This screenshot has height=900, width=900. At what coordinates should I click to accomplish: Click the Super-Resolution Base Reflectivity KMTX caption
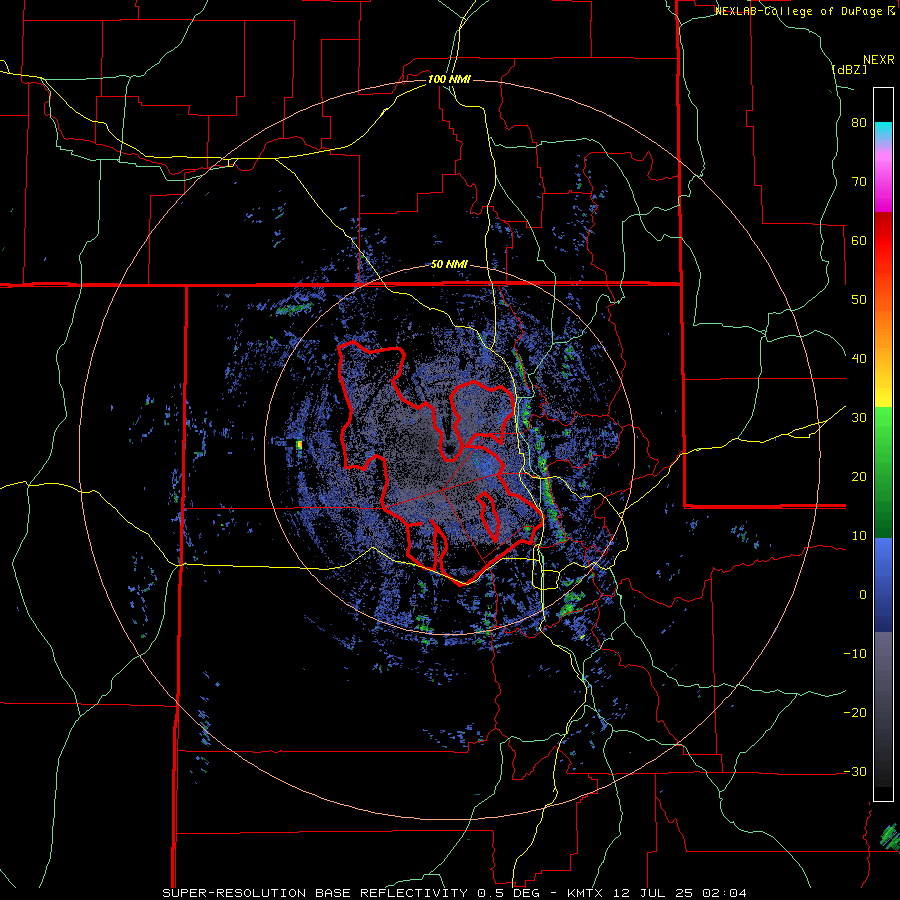pos(455,893)
